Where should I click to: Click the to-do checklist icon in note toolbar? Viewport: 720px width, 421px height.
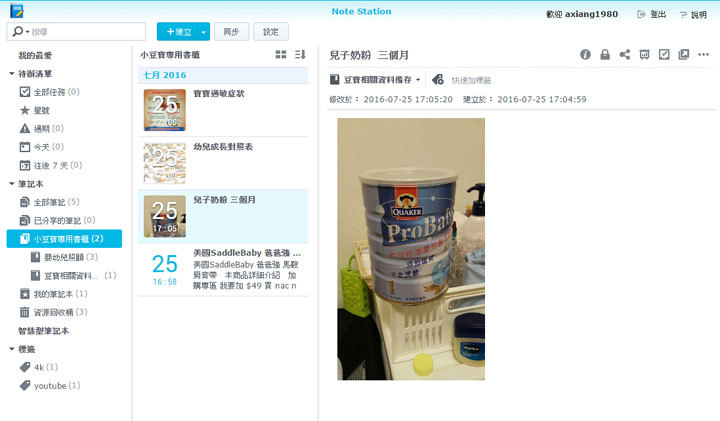pyautogui.click(x=664, y=54)
